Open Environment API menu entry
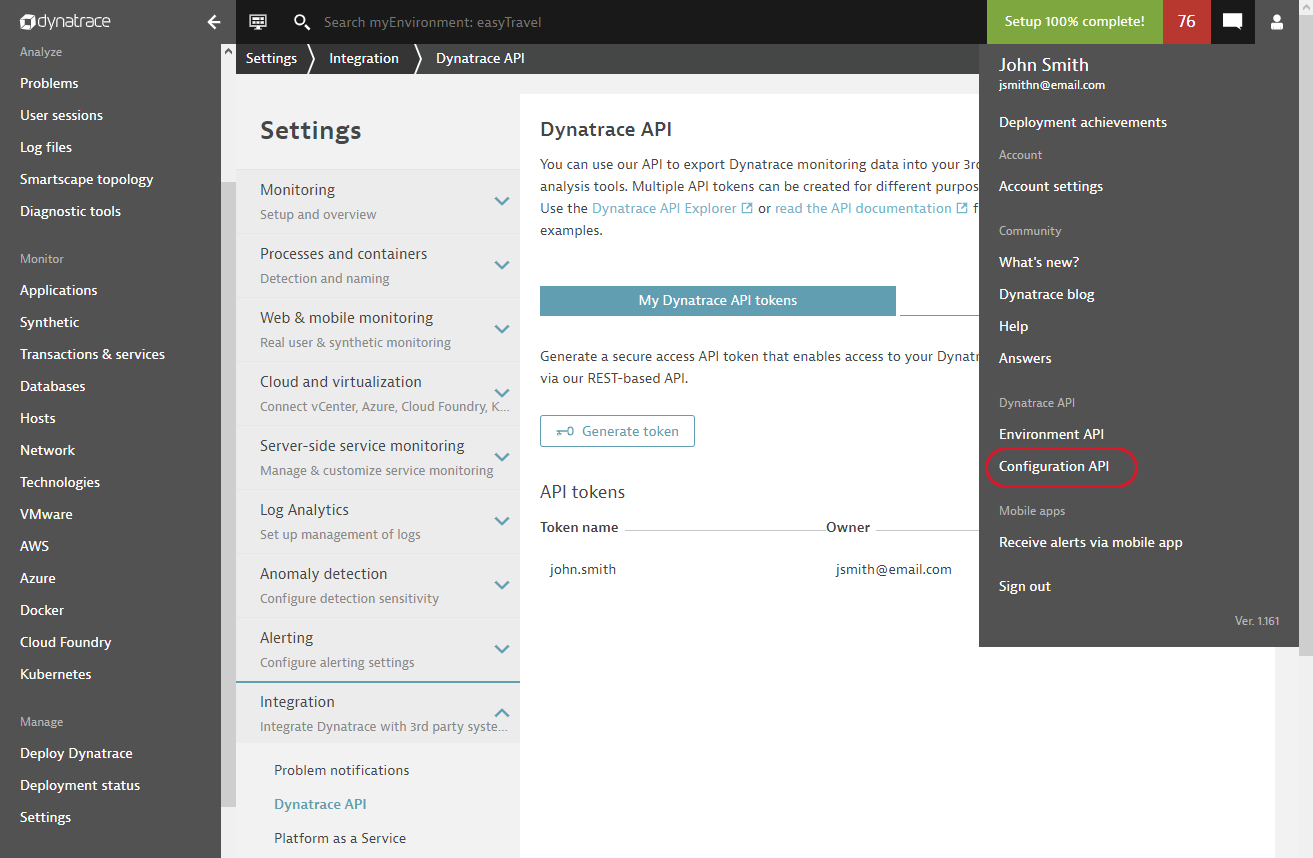This screenshot has width=1313, height=858. coord(1051,434)
